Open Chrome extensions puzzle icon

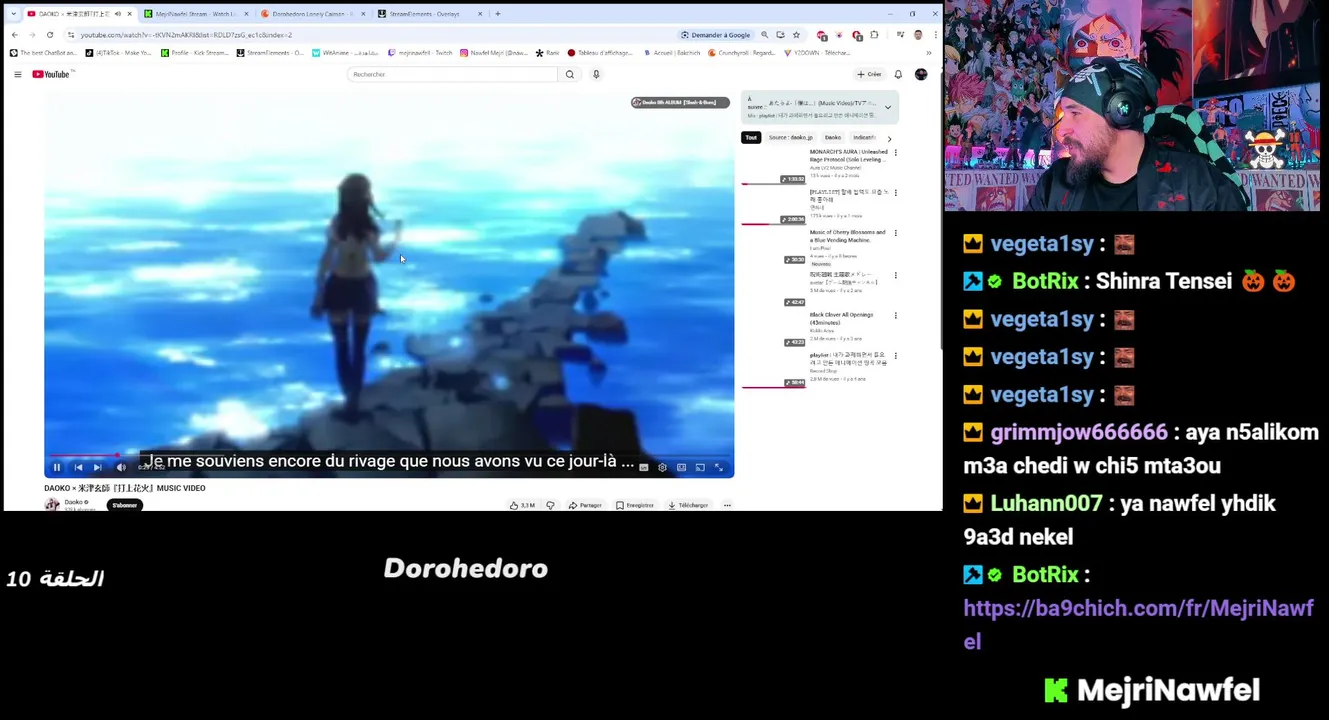pyautogui.click(x=875, y=35)
